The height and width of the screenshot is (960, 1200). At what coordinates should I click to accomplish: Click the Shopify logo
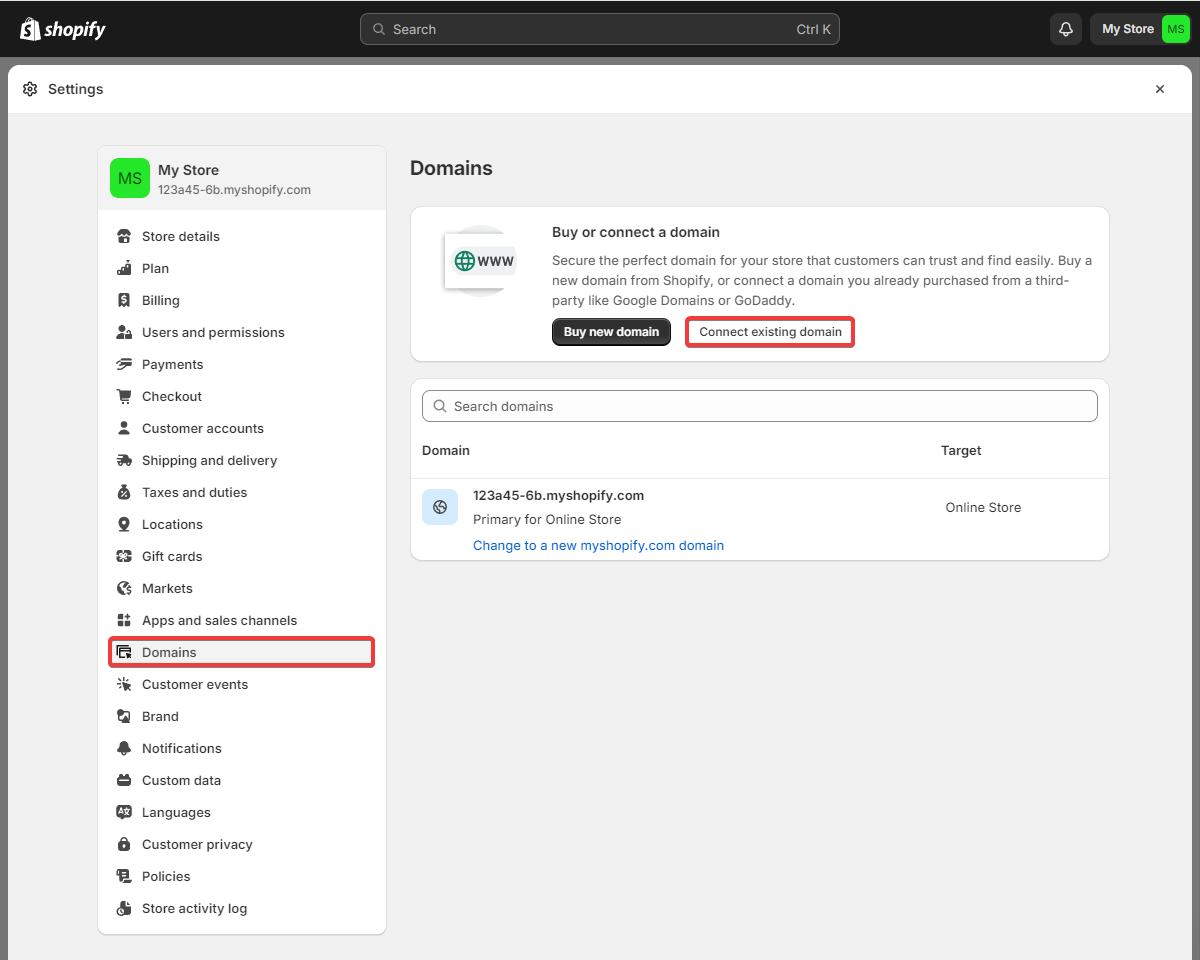[63, 29]
